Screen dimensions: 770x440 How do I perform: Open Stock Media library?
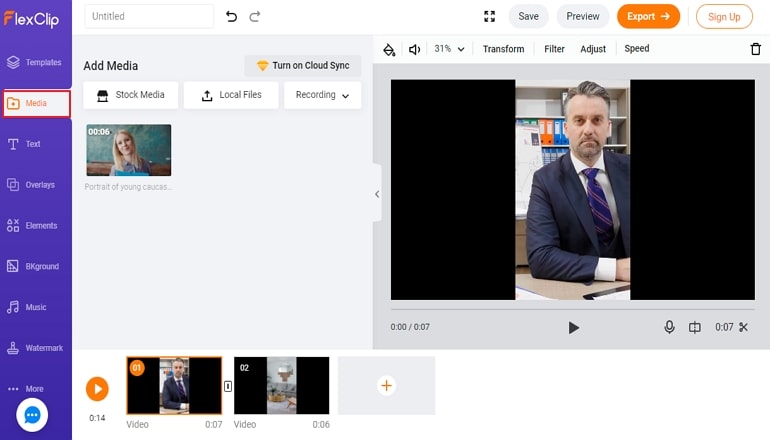(131, 95)
